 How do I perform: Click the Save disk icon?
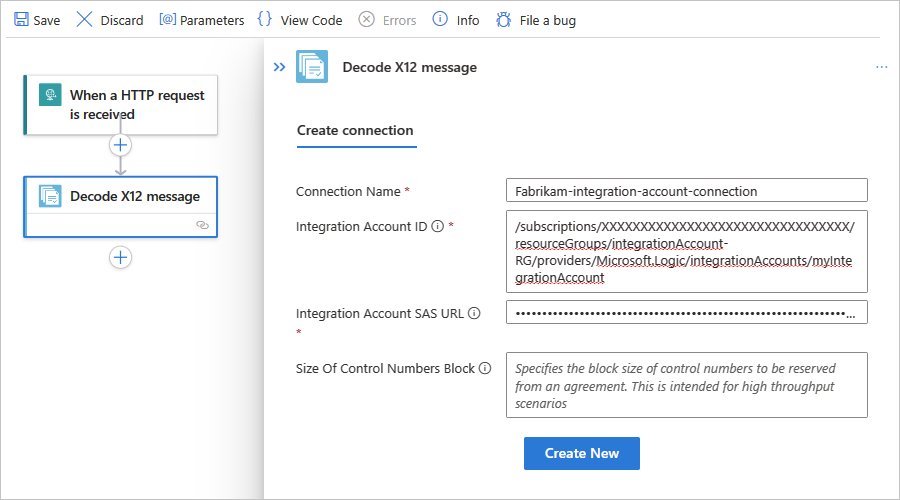pos(21,20)
